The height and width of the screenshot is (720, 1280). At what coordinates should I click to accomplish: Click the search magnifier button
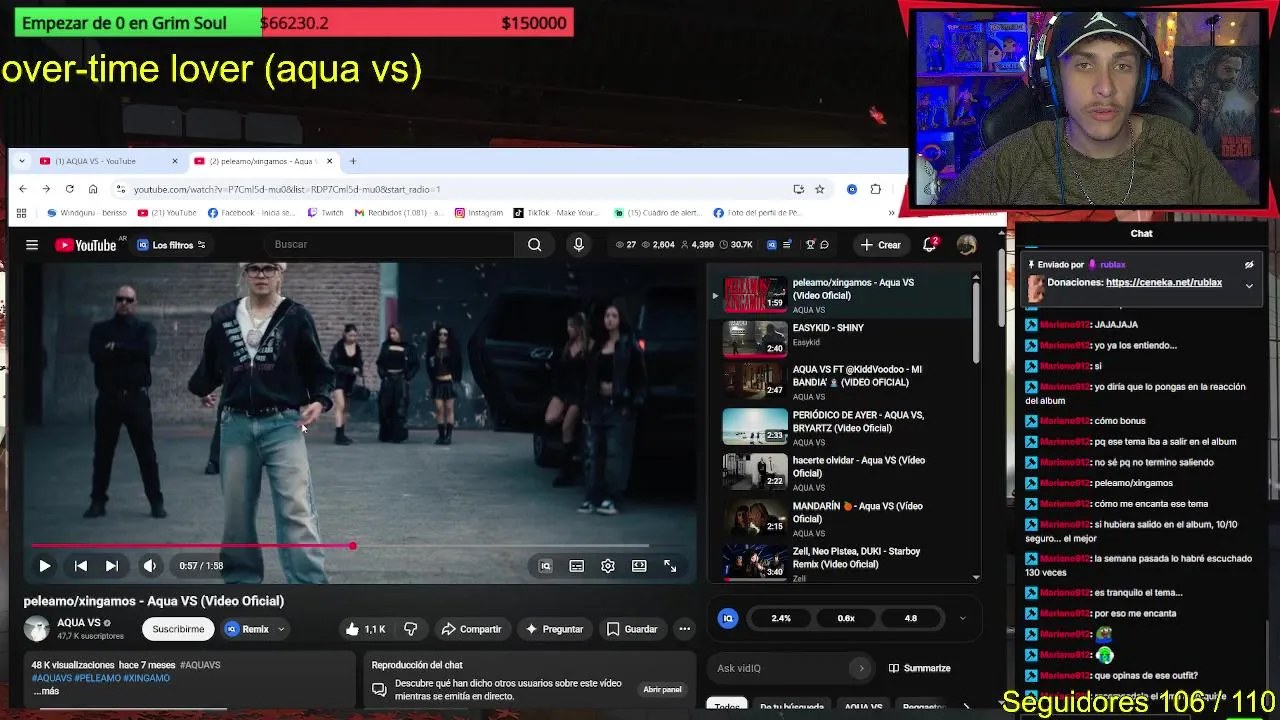tap(535, 245)
